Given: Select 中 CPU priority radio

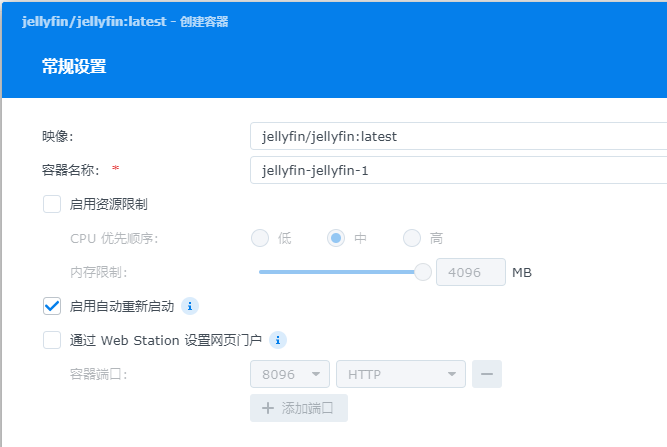Looking at the screenshot, I should point(336,238).
